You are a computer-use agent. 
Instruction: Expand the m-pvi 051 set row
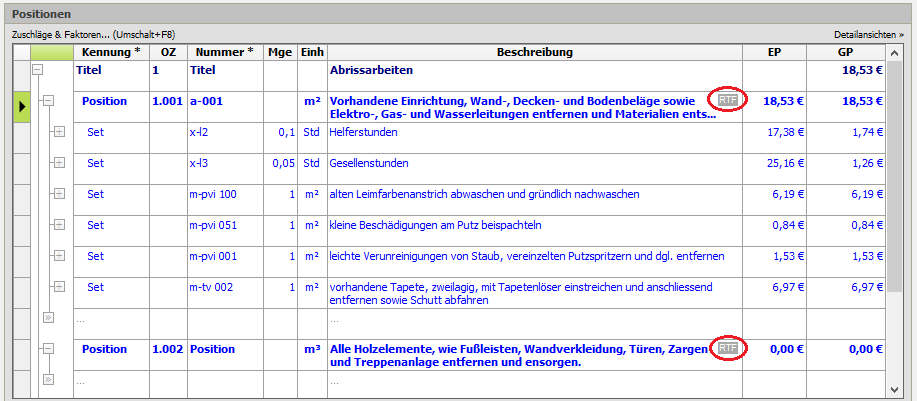click(x=59, y=224)
